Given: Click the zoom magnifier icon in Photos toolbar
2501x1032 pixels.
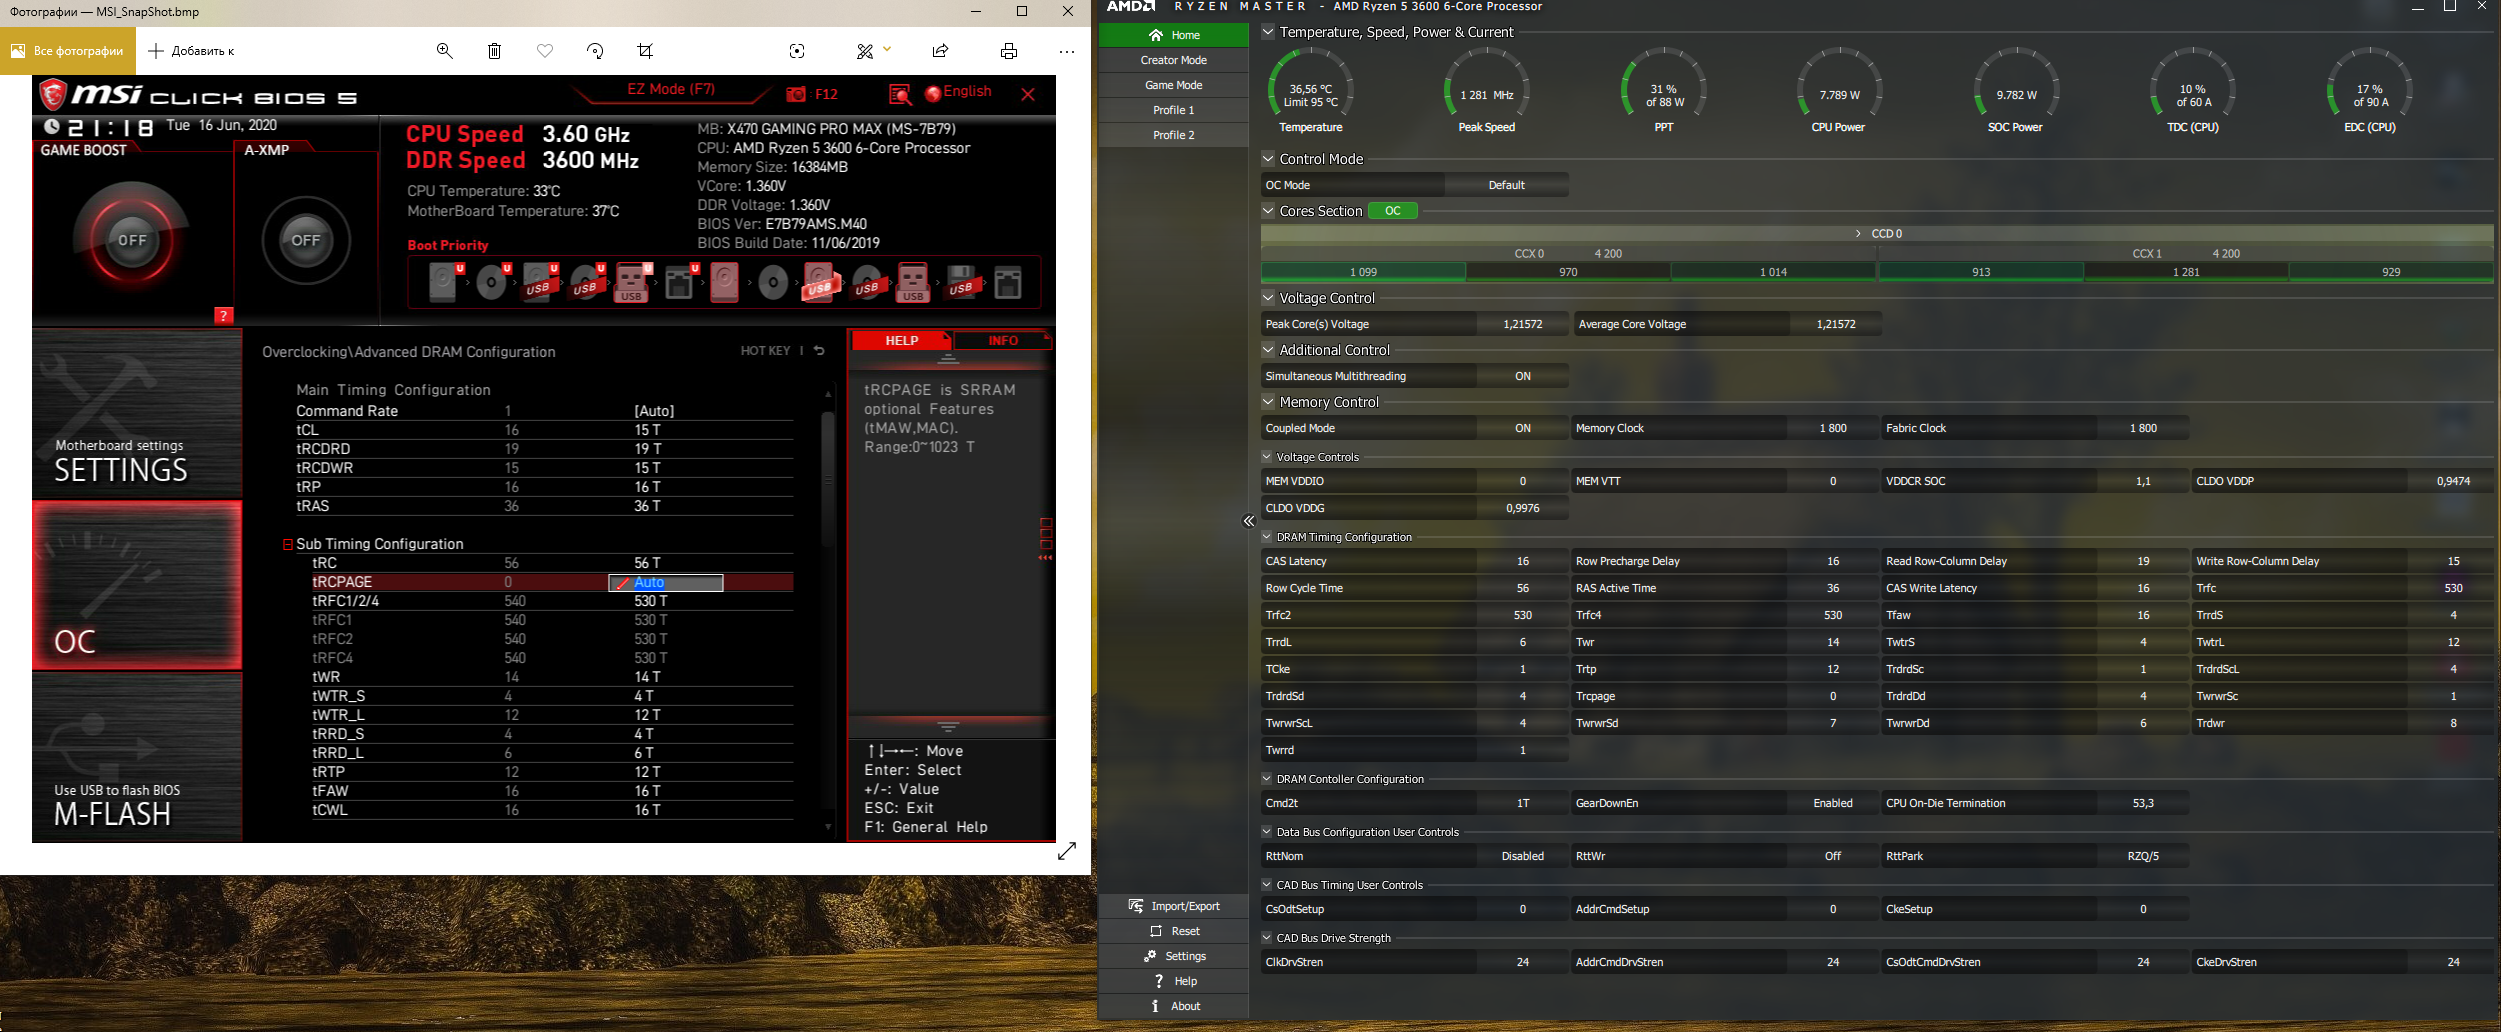Looking at the screenshot, I should (x=445, y=51).
